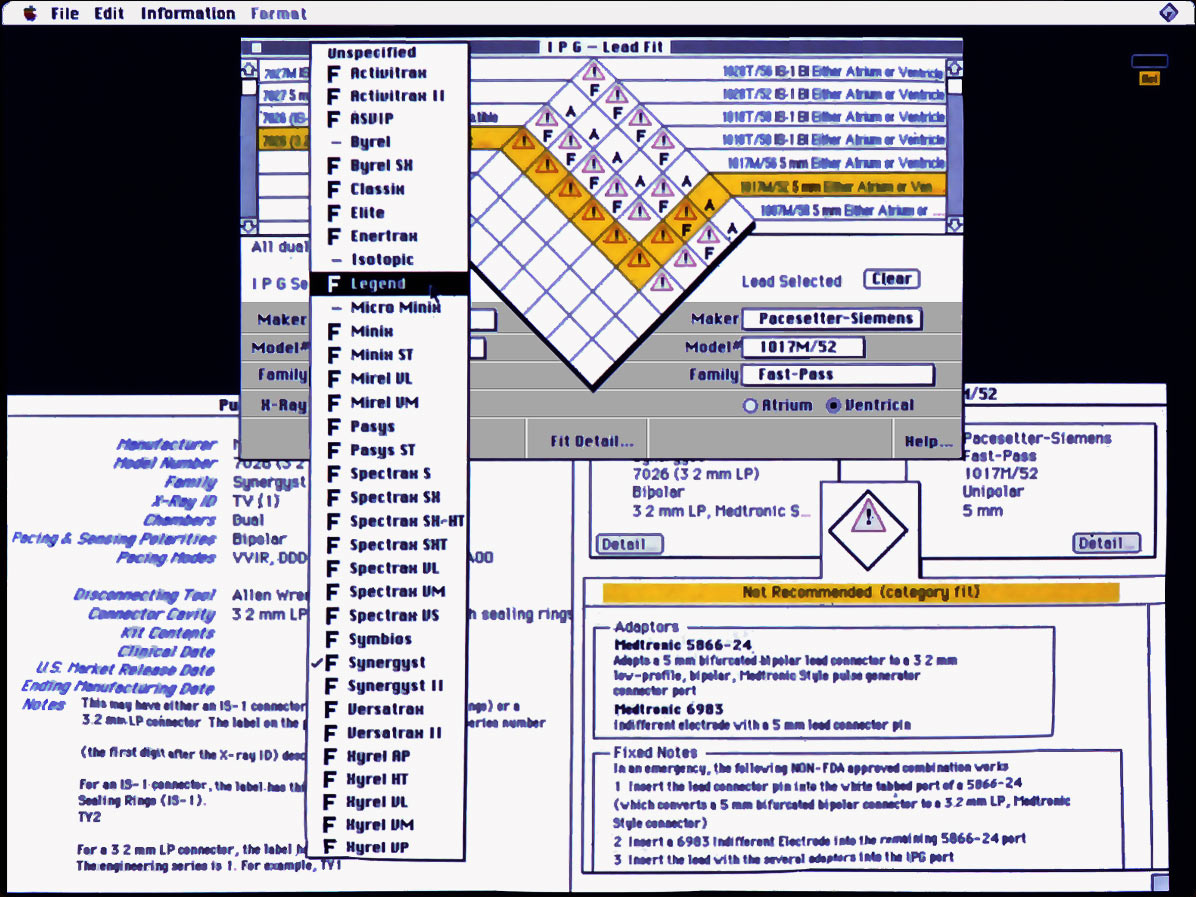Select lead row 1018T/50 IS-1 BI
The width and height of the screenshot is (1196, 897).
coord(834,140)
